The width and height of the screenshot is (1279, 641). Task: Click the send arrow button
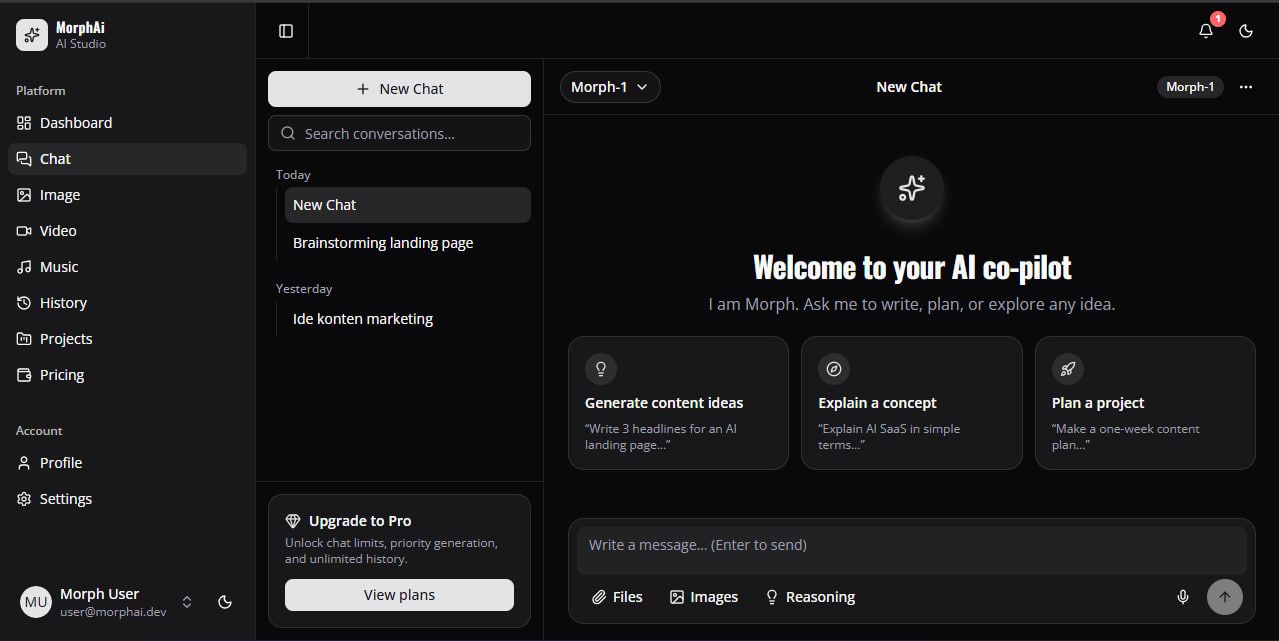click(x=1225, y=597)
